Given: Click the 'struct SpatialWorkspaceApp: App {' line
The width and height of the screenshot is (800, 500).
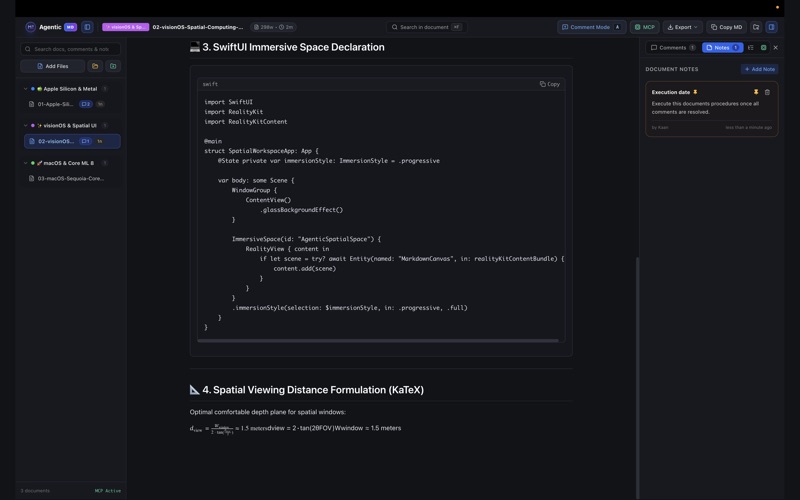Looking at the screenshot, I should coord(261,151).
